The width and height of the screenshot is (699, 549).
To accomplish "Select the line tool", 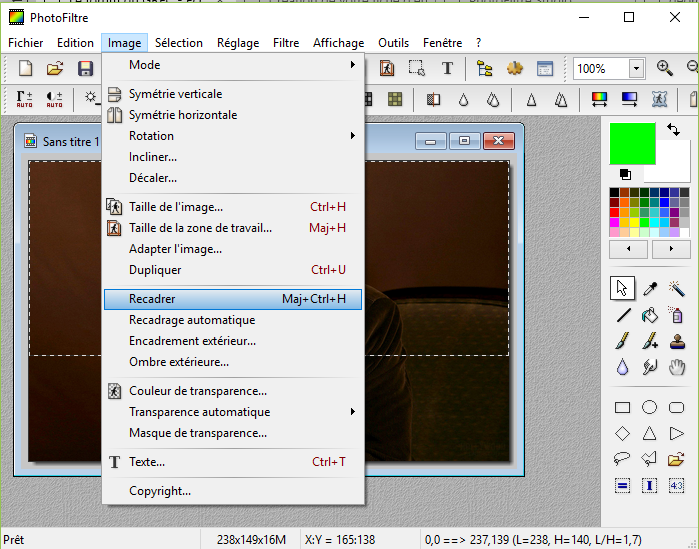I will point(623,315).
